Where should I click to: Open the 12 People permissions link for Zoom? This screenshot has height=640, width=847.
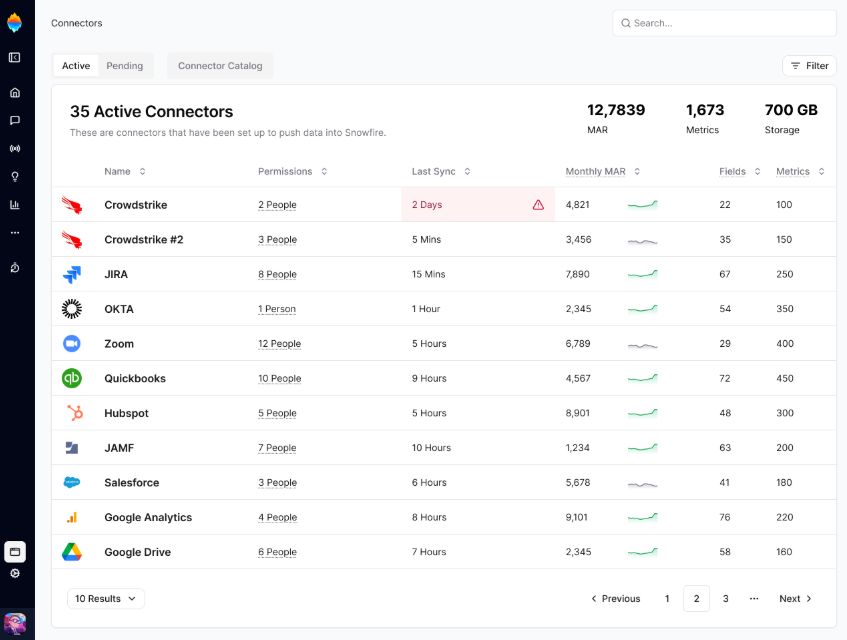click(279, 343)
